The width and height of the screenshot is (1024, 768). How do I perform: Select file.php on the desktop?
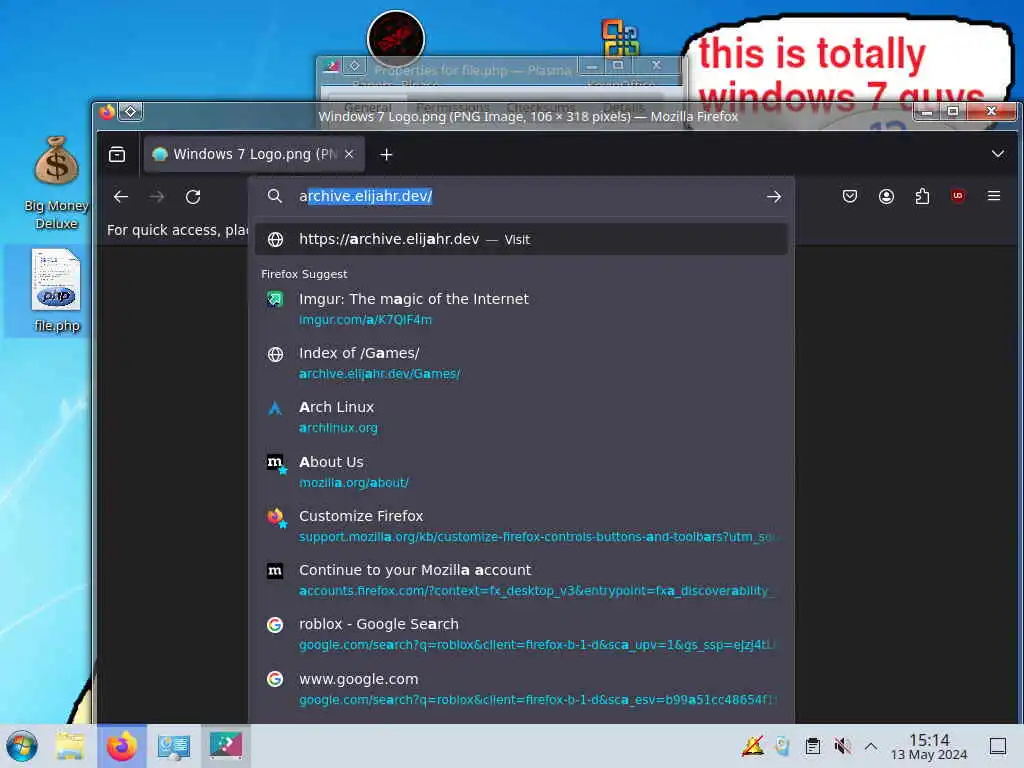click(x=57, y=291)
